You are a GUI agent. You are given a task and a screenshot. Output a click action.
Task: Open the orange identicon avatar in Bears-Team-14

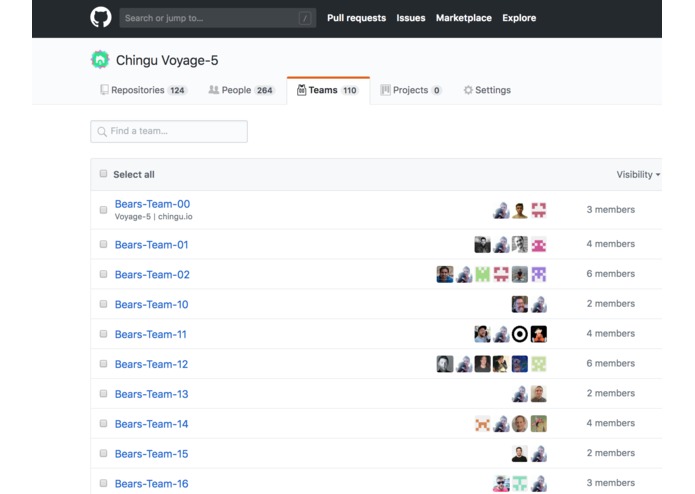pyautogui.click(x=482, y=424)
